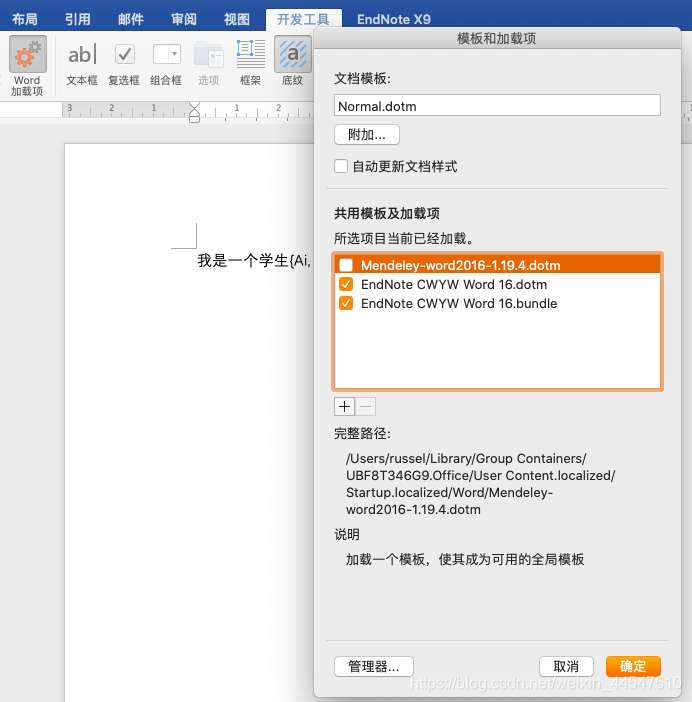This screenshot has height=702, width=692.
Task: Click the minus button to remove template
Action: pos(365,407)
